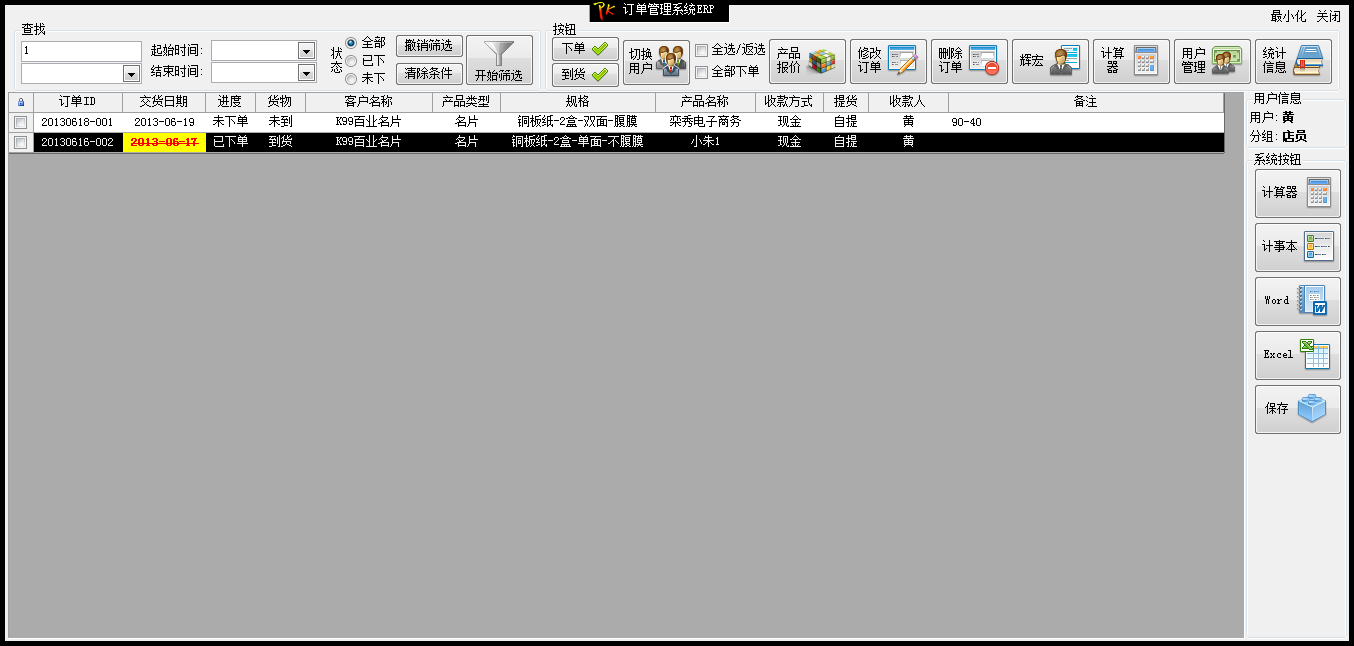1354x646 pixels.
Task: Click the 切换用户 switch user button
Action: (x=656, y=61)
